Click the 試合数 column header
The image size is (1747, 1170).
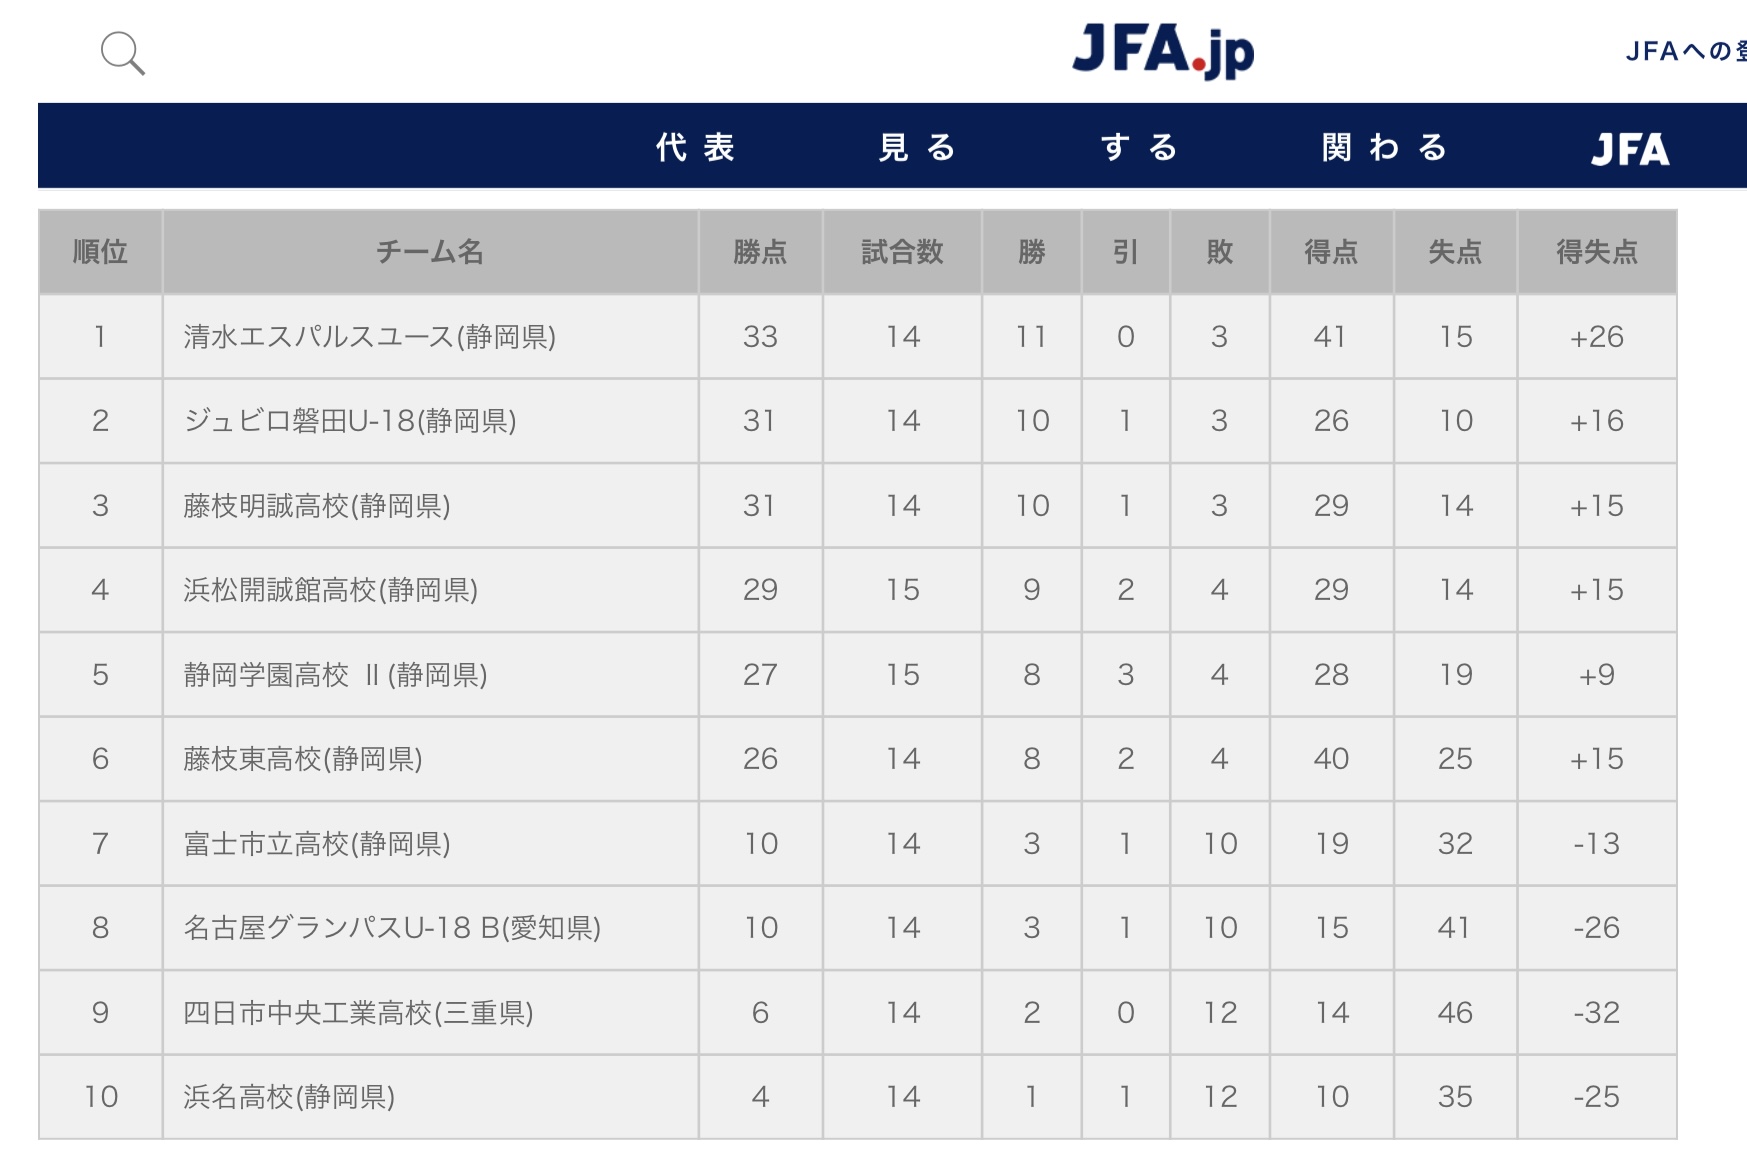[902, 252]
